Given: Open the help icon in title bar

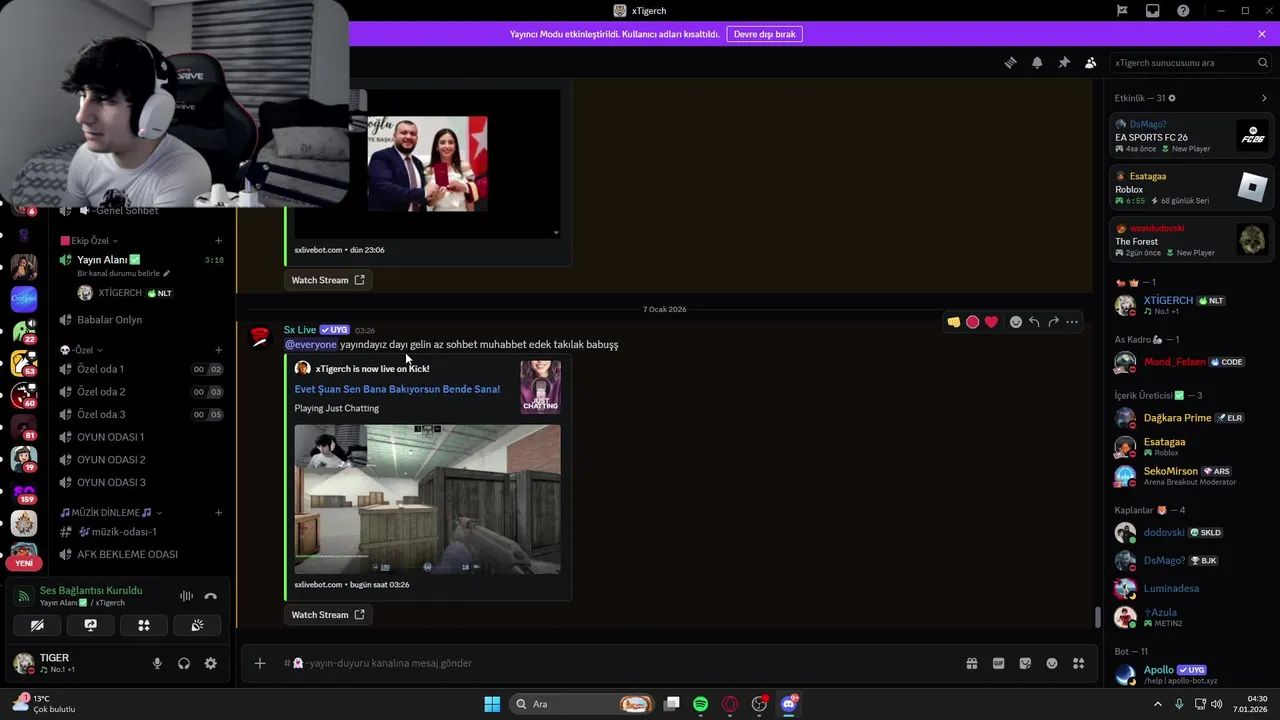Looking at the screenshot, I should coord(1184,11).
